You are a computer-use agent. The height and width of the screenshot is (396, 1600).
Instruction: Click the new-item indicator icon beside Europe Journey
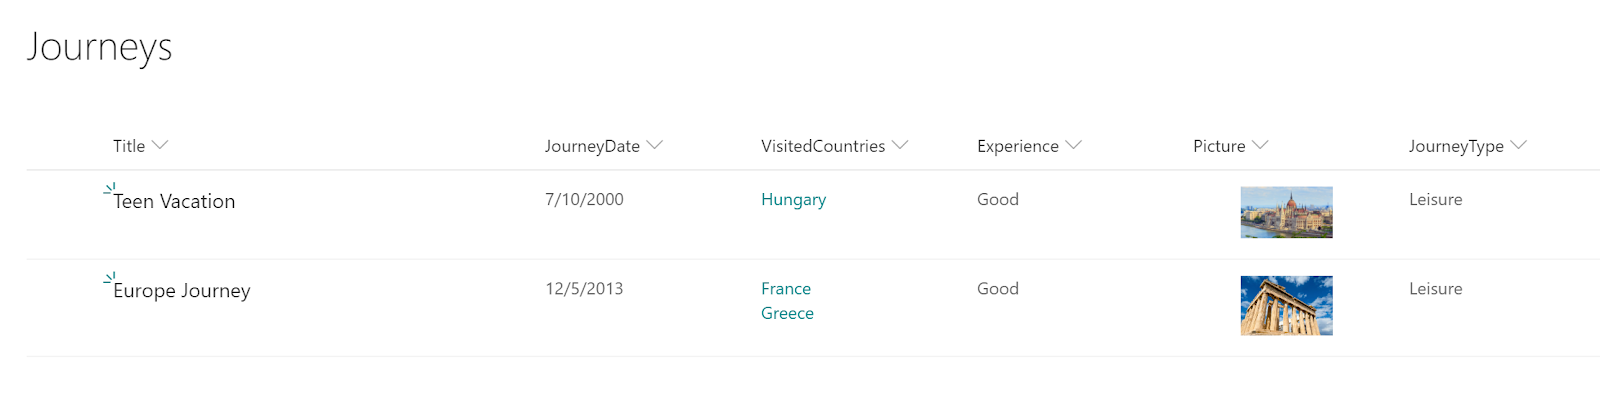pos(110,277)
